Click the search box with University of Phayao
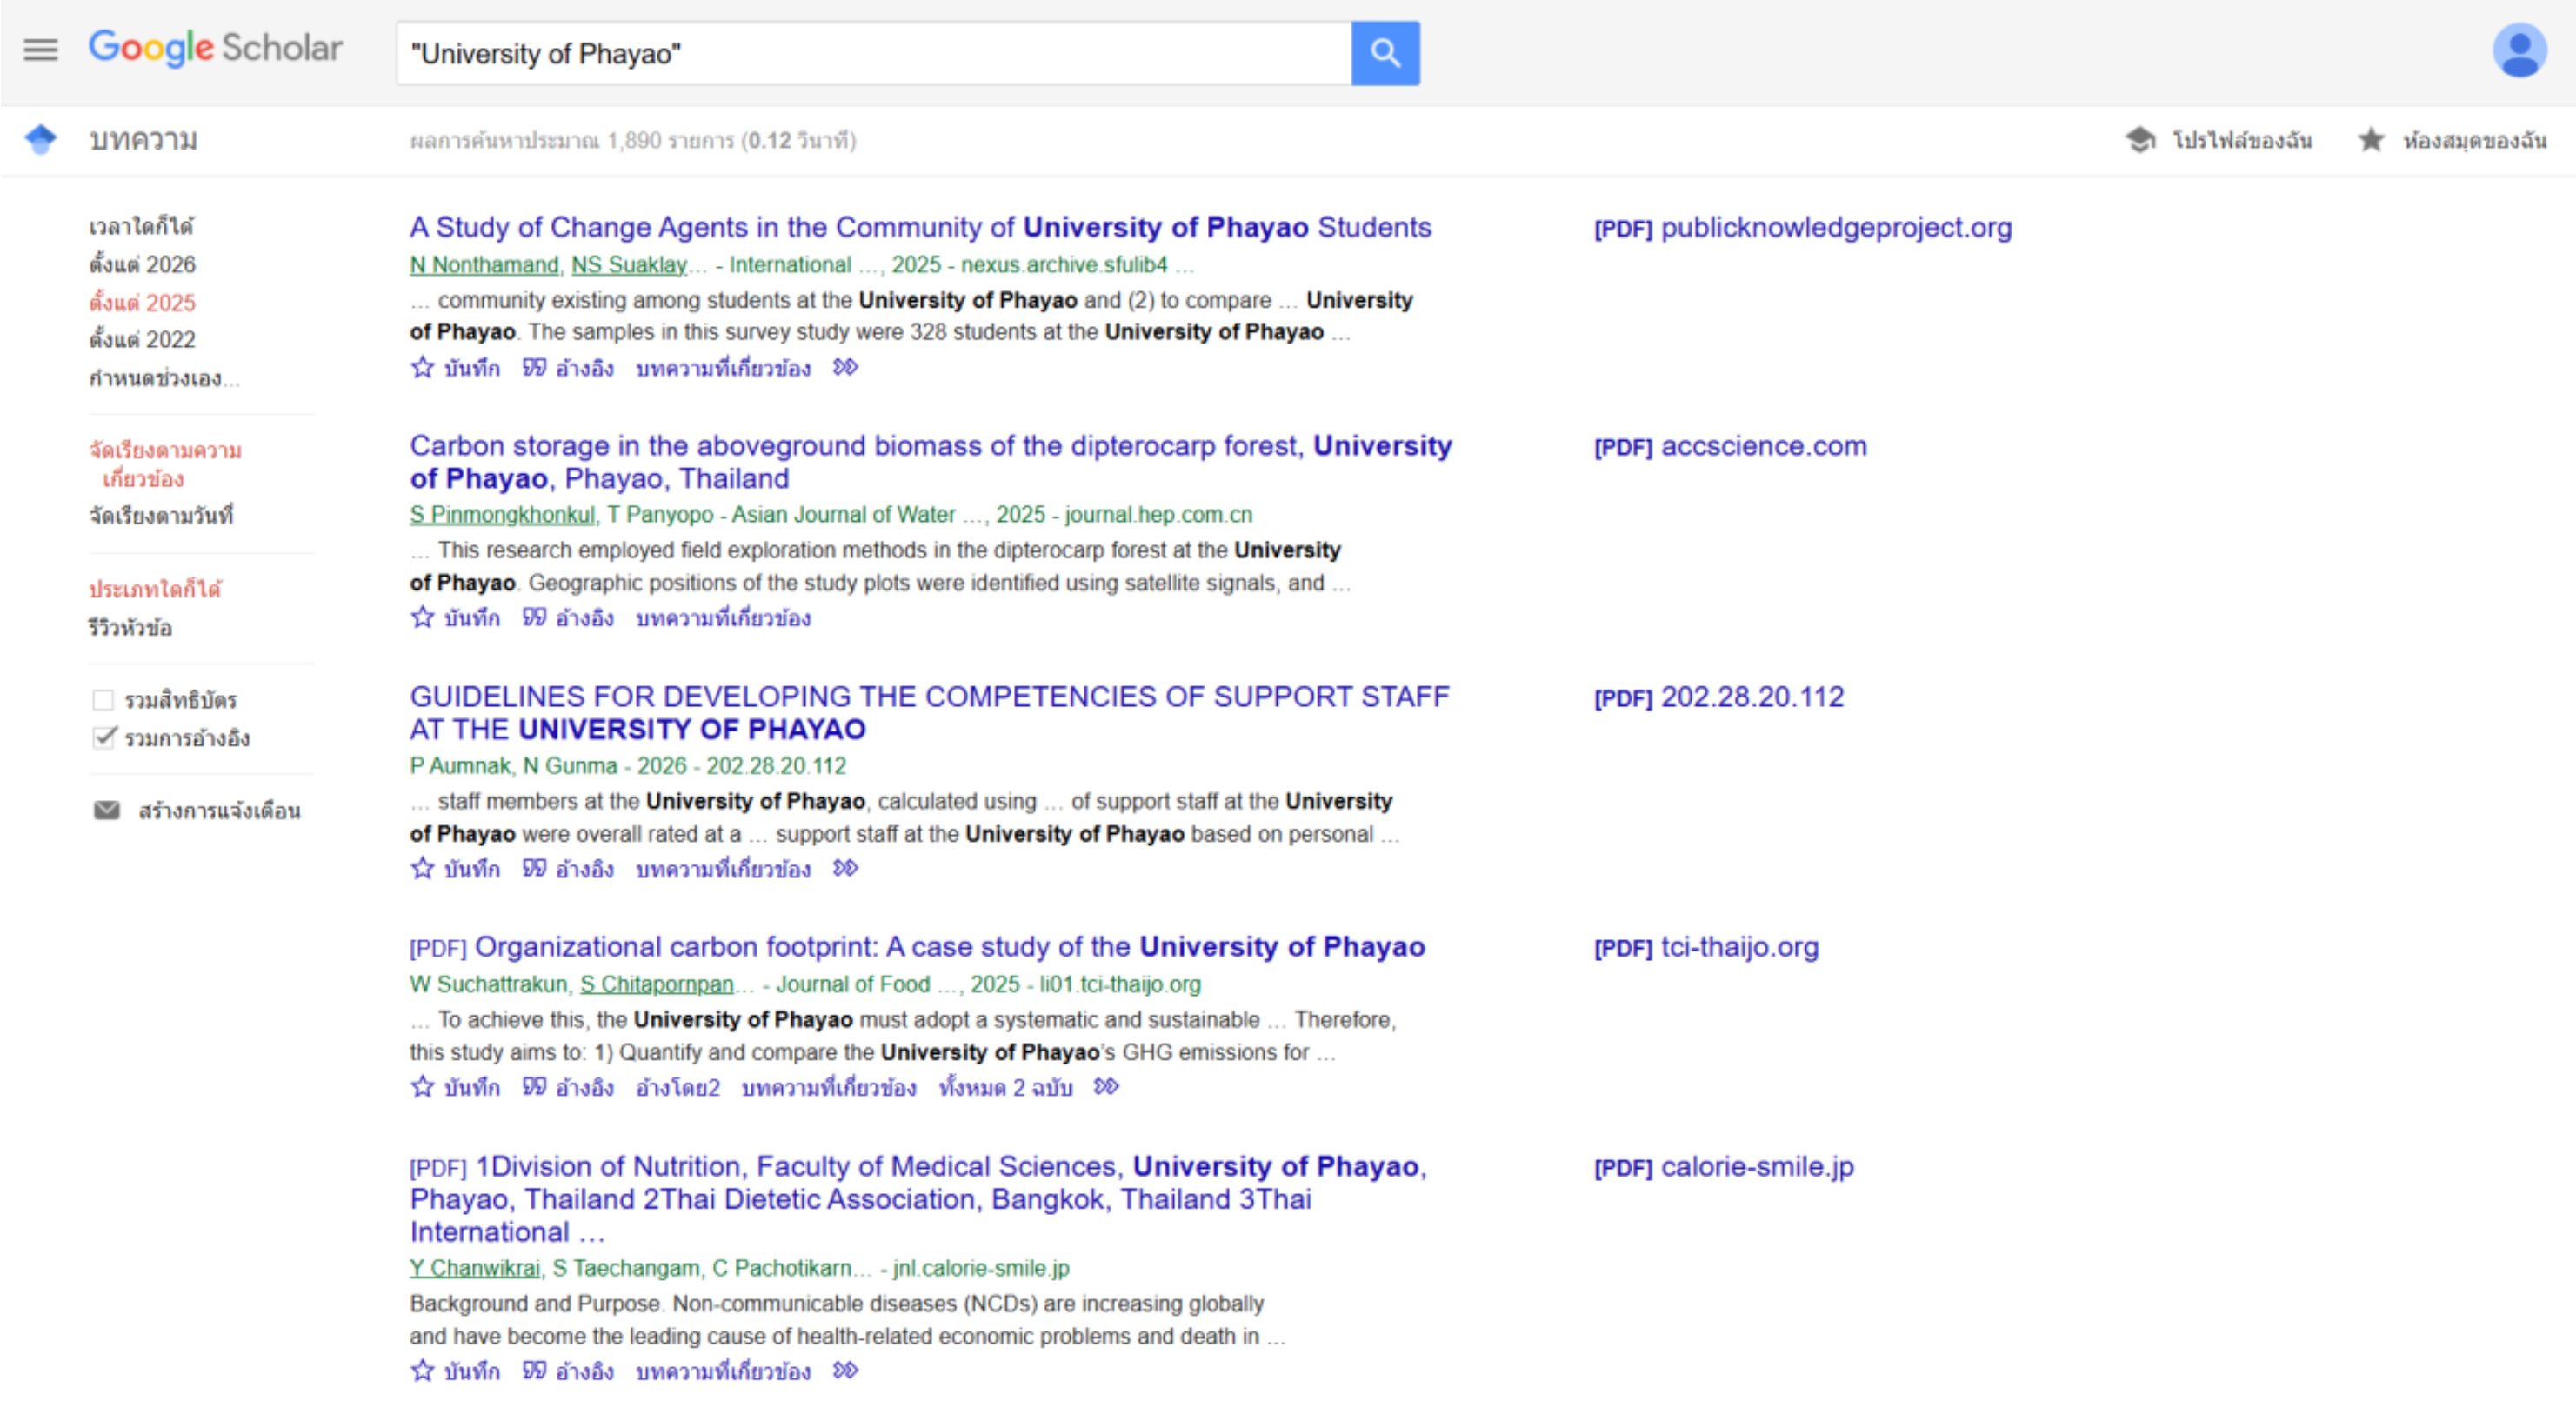This screenshot has width=2576, height=1421. 874,53
